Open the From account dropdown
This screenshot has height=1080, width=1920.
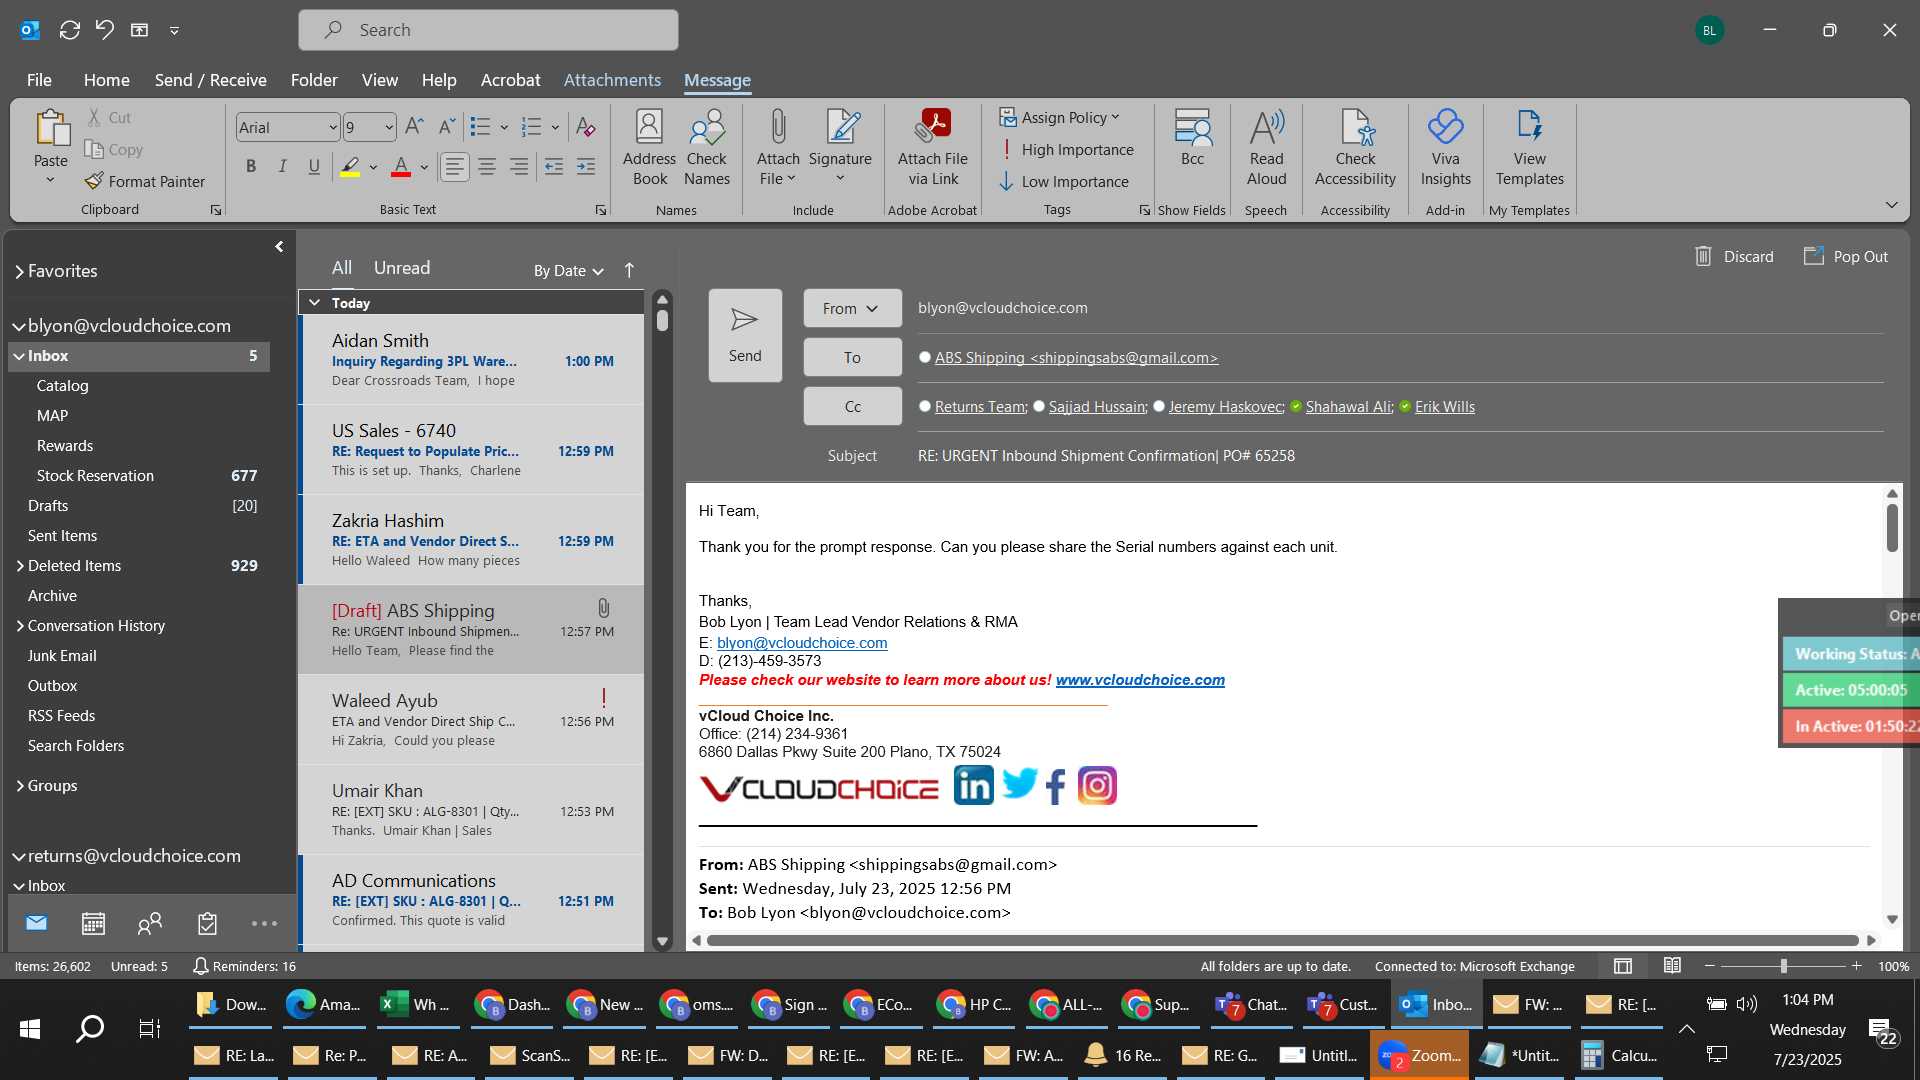point(852,308)
